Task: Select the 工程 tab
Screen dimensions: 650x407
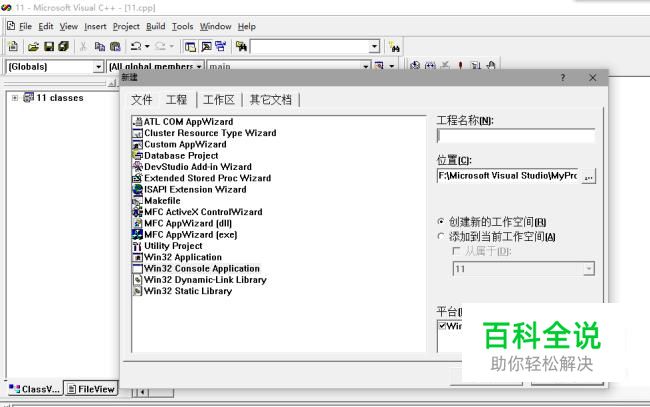Action: coord(177,100)
